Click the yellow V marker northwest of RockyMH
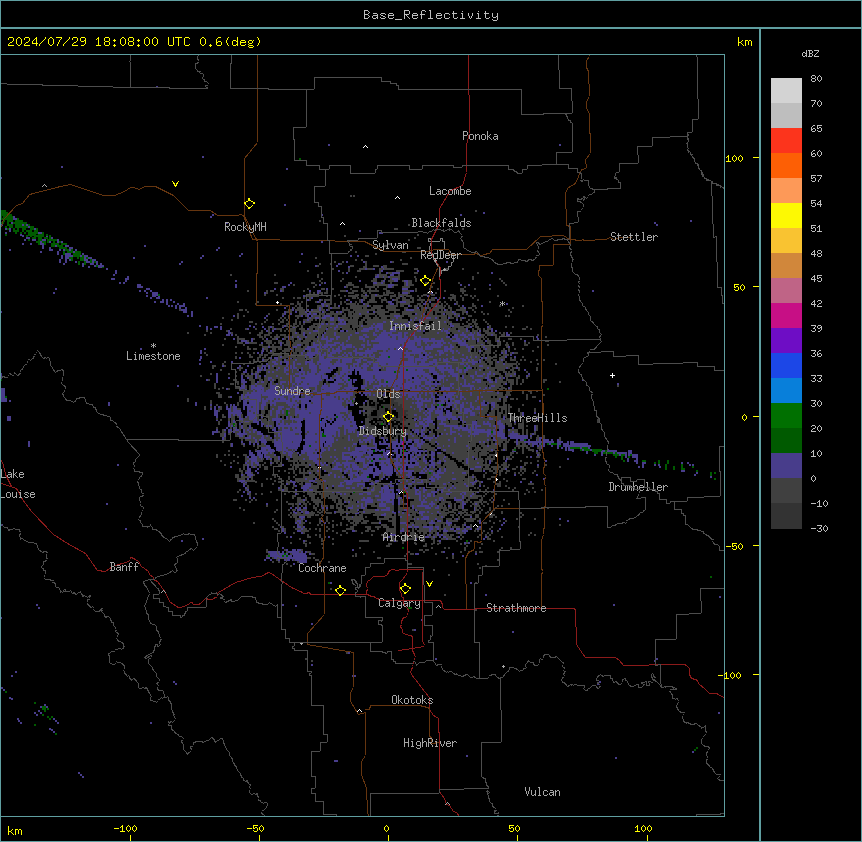 (x=175, y=184)
